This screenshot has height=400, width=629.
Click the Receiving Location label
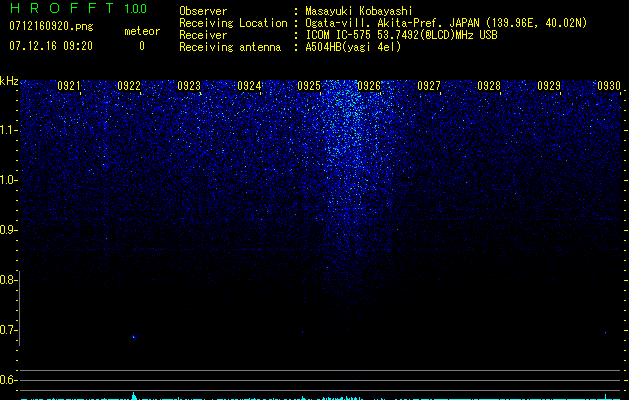(233, 23)
